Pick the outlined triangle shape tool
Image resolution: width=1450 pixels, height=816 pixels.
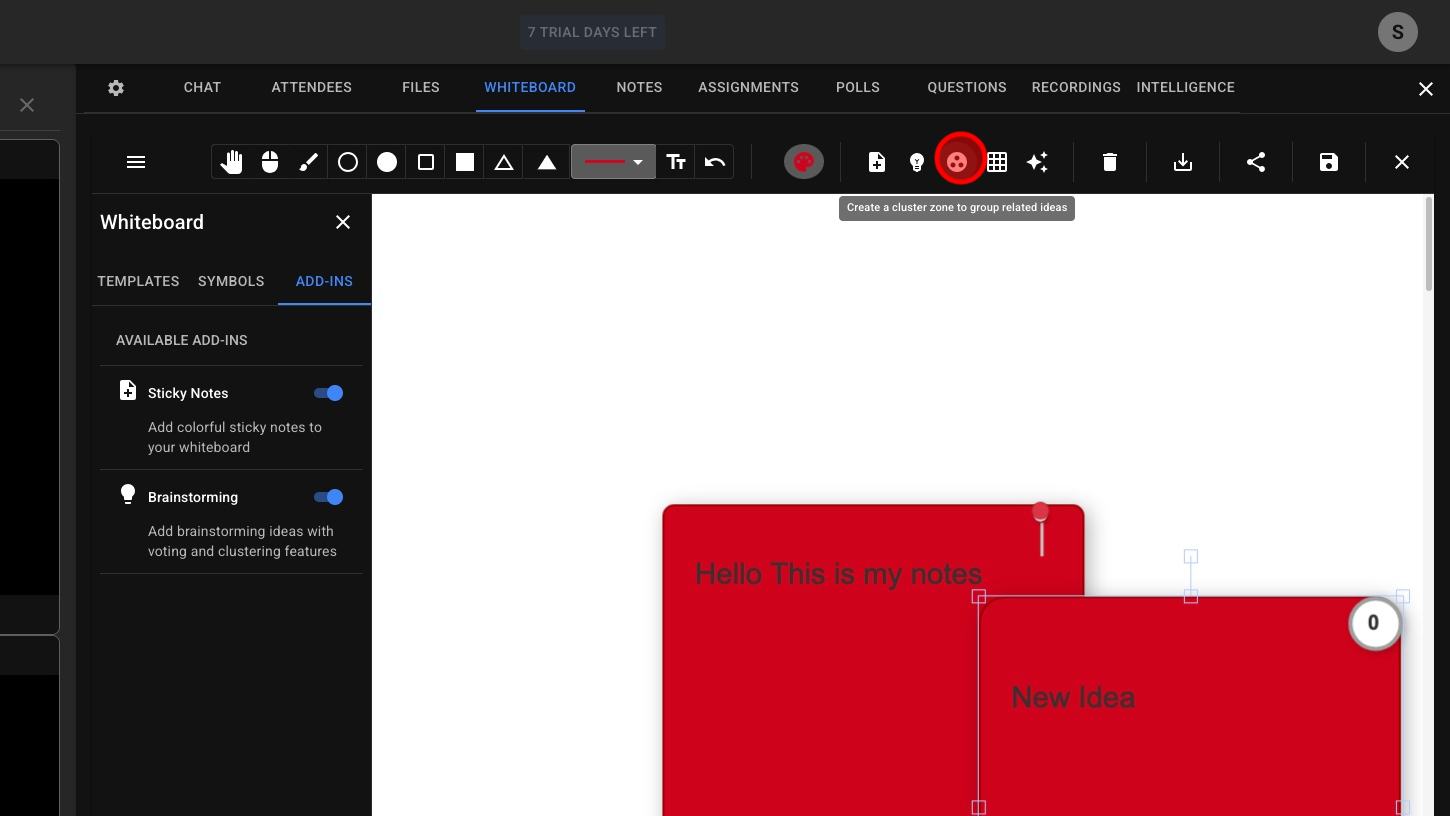tap(504, 162)
